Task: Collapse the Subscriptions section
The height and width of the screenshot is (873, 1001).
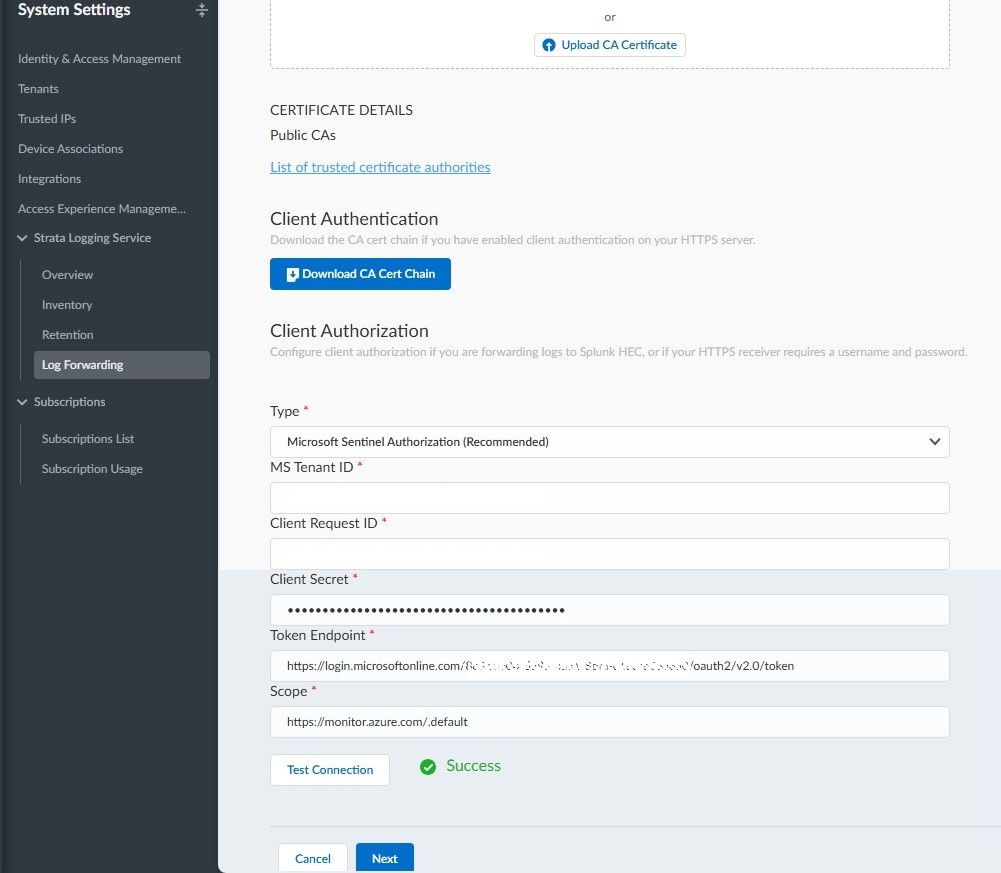Action: tap(22, 402)
